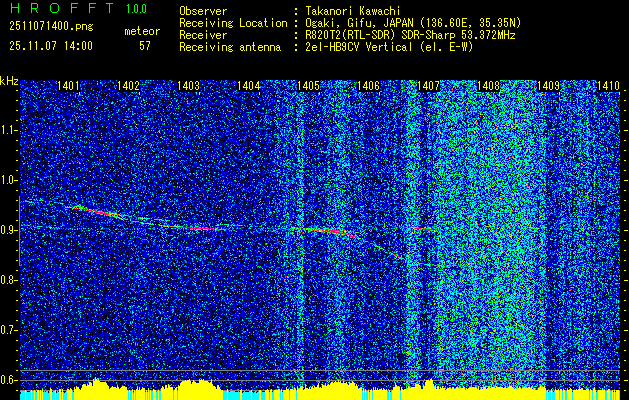Click the HROFFT 1.0.0 title text
This screenshot has height=400, width=629.
pos(79,8)
